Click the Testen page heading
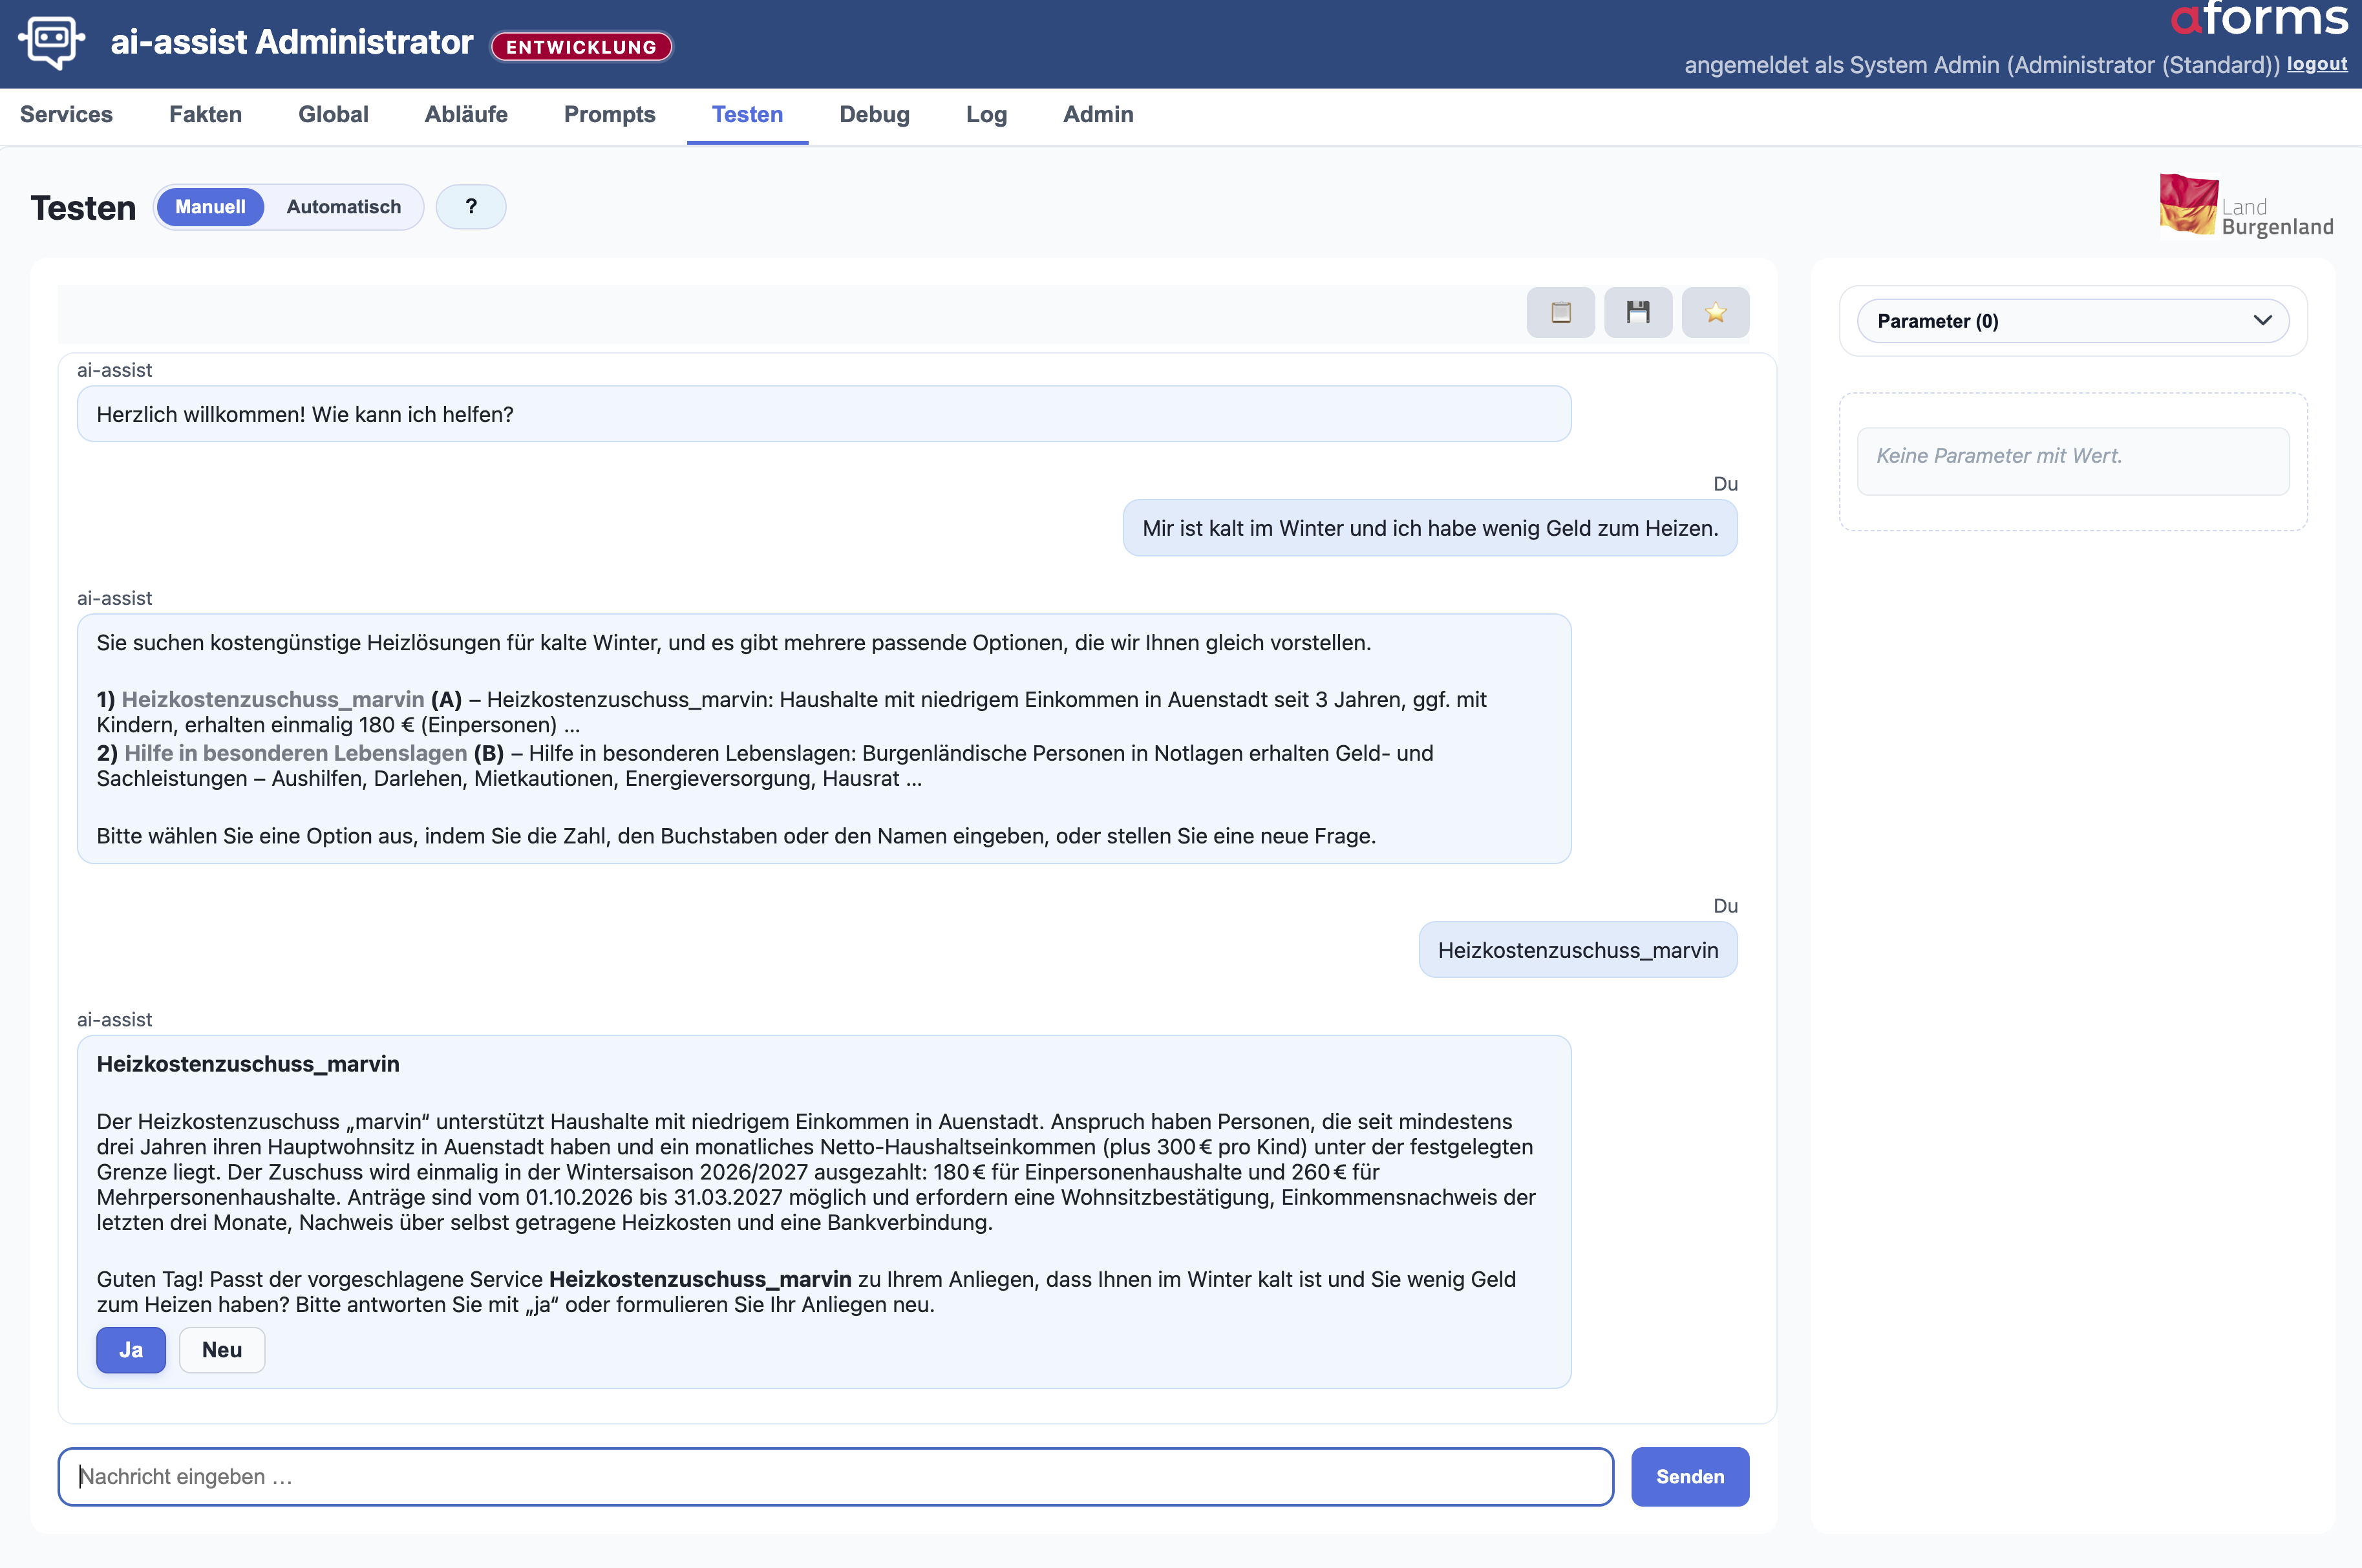The image size is (2362, 1568). (x=83, y=208)
